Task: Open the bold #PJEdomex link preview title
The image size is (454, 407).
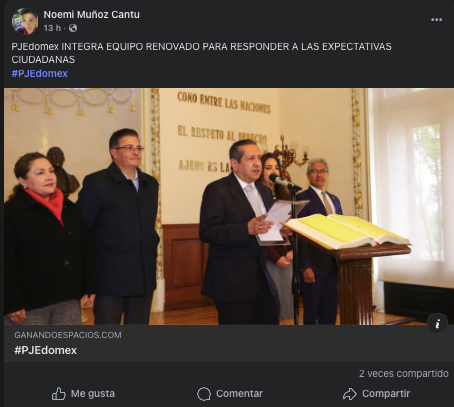Action: [46, 350]
